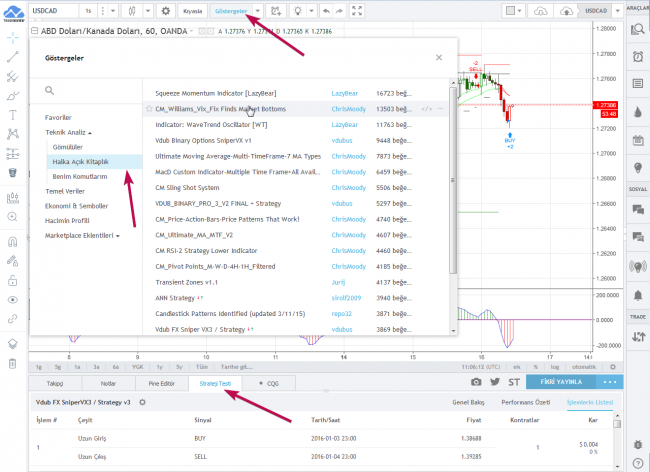Add Transient Zones v1.1 indicator

[187, 282]
